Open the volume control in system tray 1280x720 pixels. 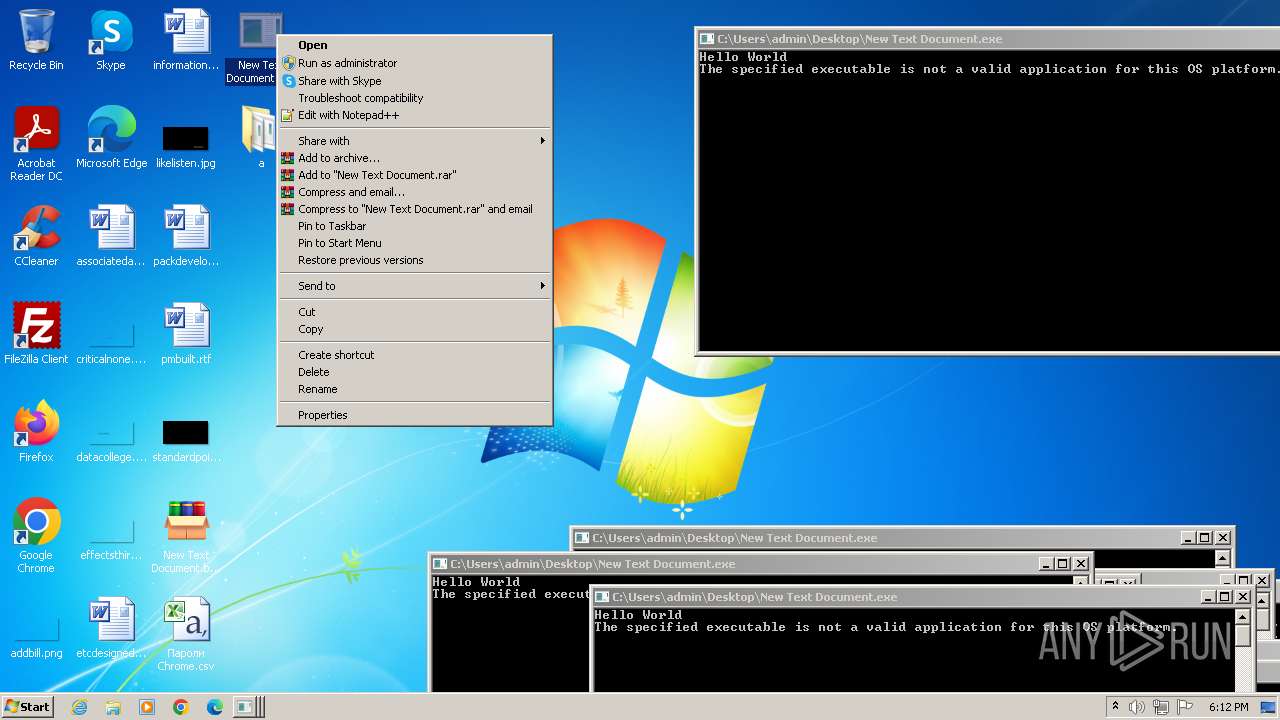1137,707
